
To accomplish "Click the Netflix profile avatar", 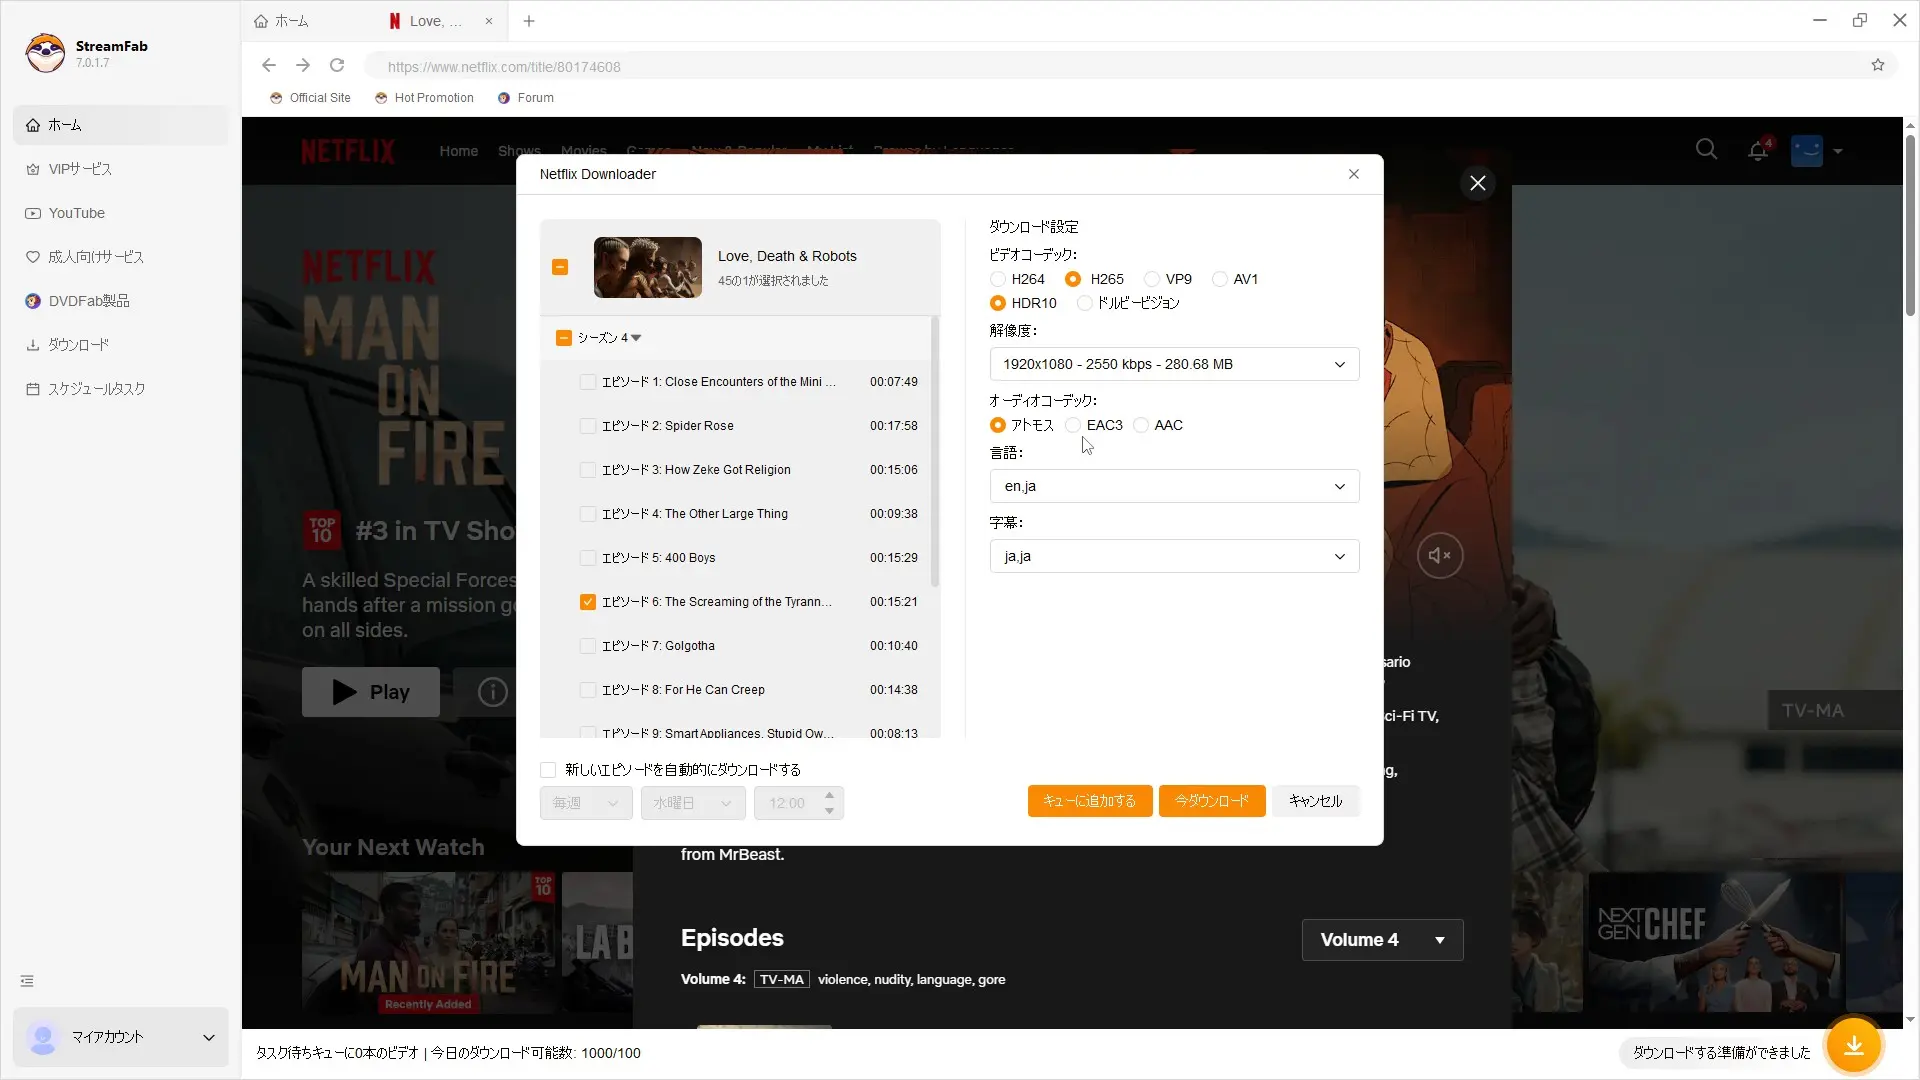I will [1807, 151].
